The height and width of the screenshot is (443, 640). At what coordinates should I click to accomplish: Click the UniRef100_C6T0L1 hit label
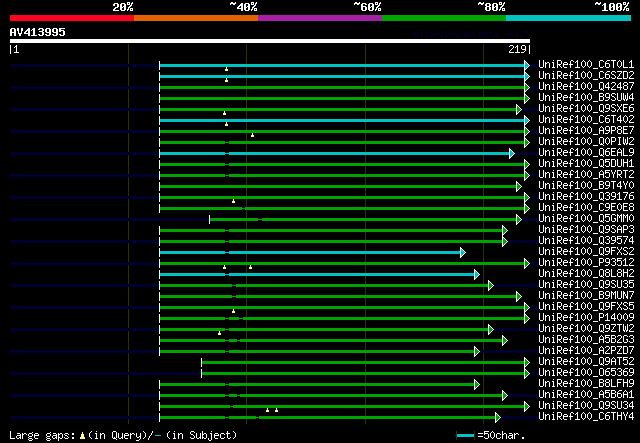click(x=586, y=65)
